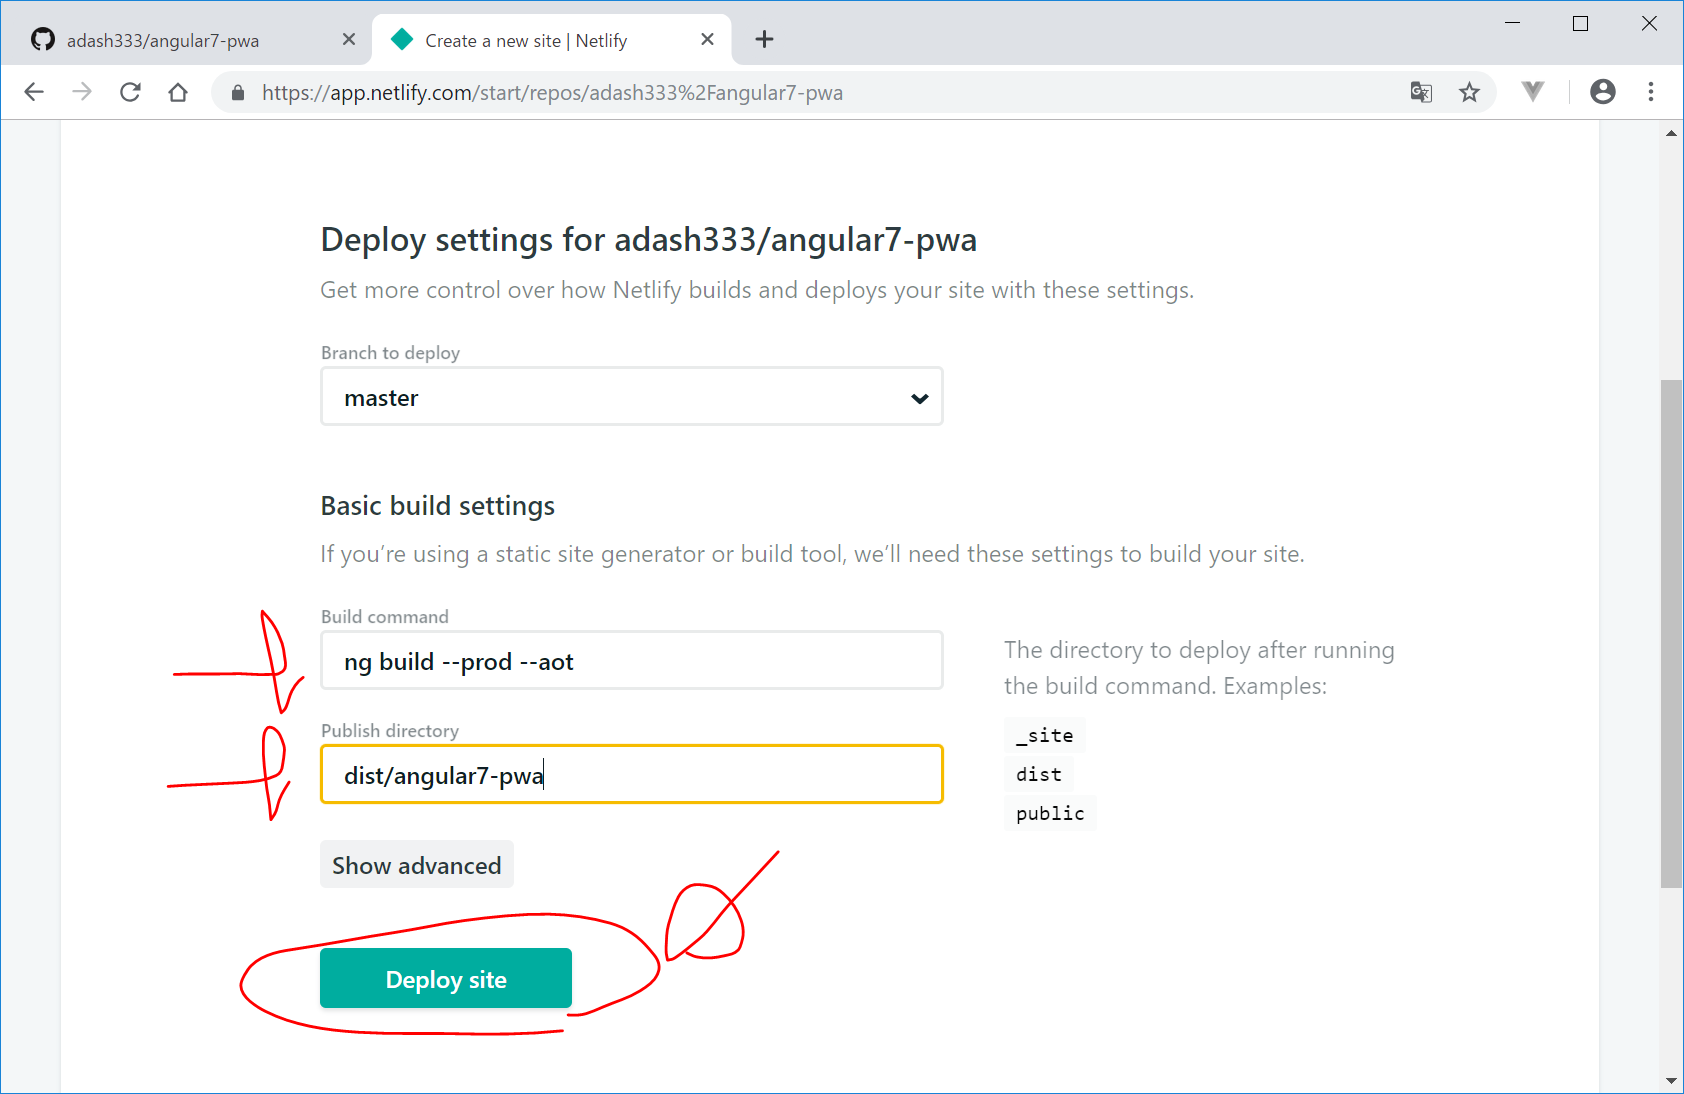Screen dimensions: 1684x1094
Task: Open the Chrome three-dot menu
Action: [x=1651, y=92]
